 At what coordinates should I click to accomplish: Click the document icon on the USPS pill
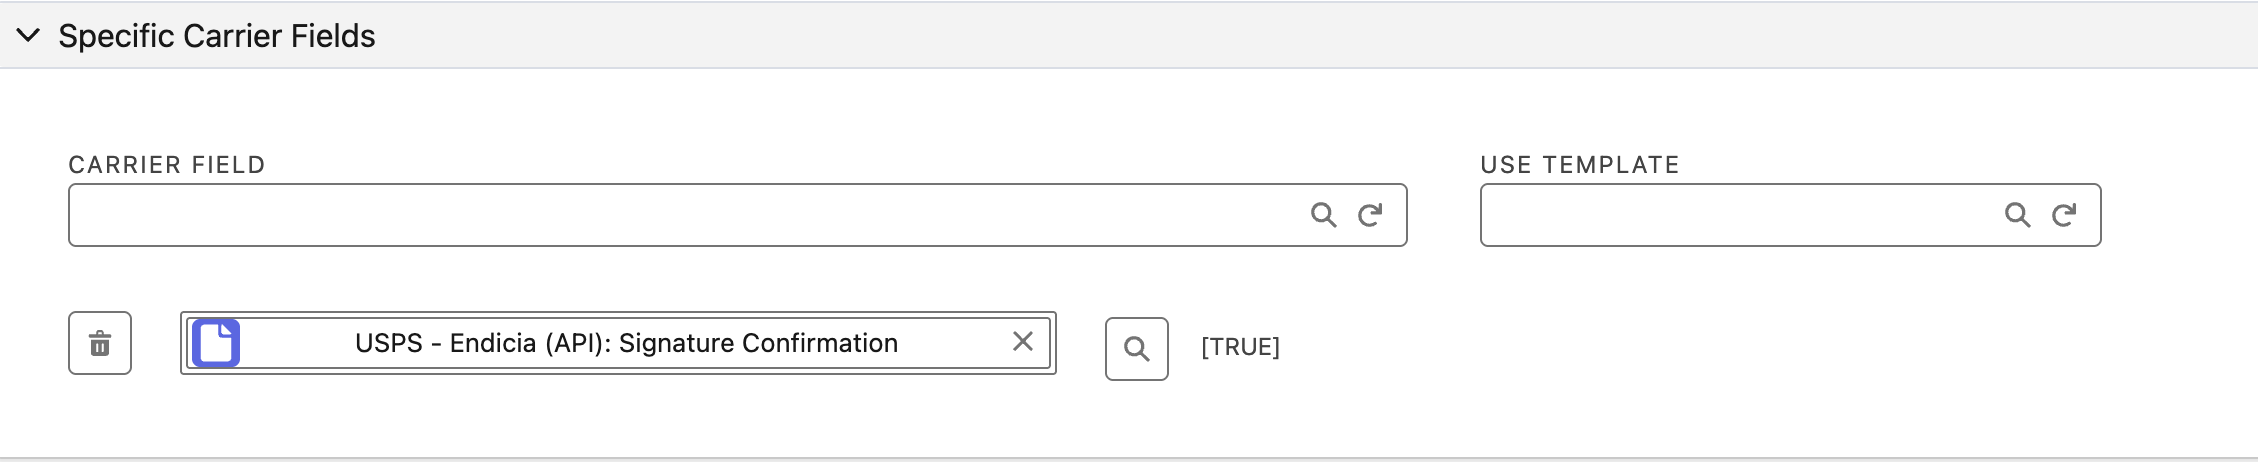(216, 343)
